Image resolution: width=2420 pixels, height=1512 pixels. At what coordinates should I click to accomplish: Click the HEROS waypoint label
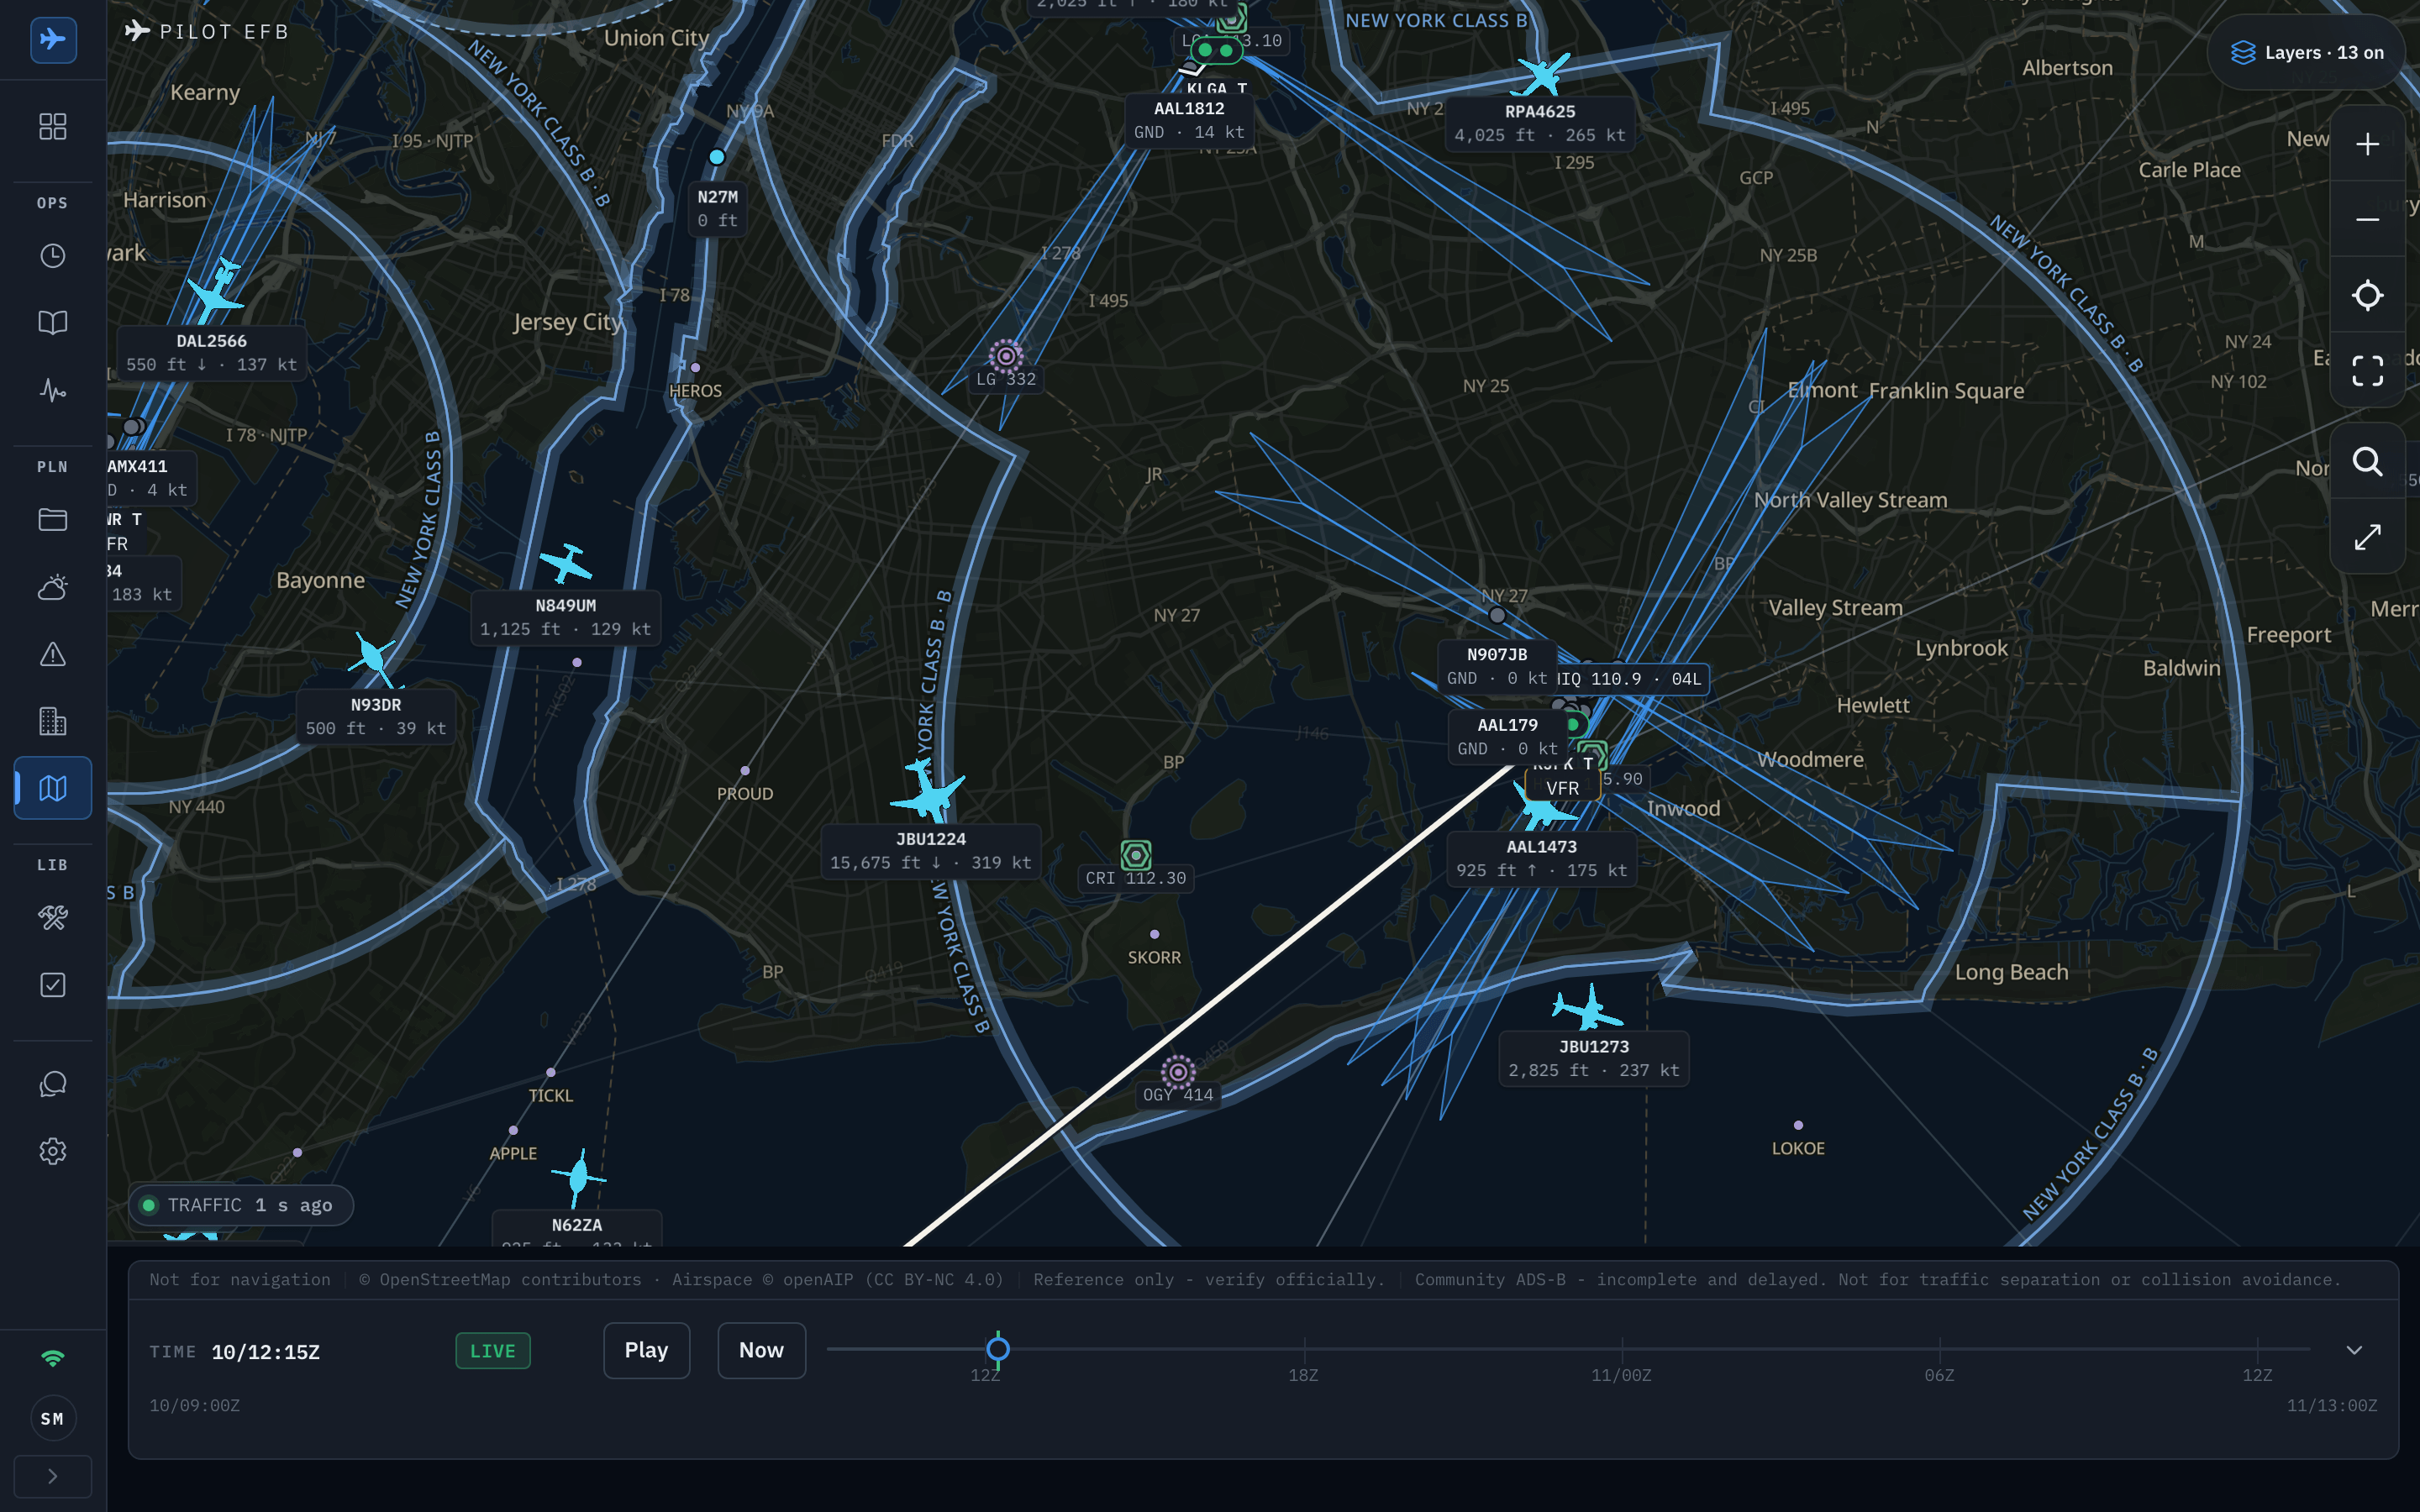coord(695,391)
